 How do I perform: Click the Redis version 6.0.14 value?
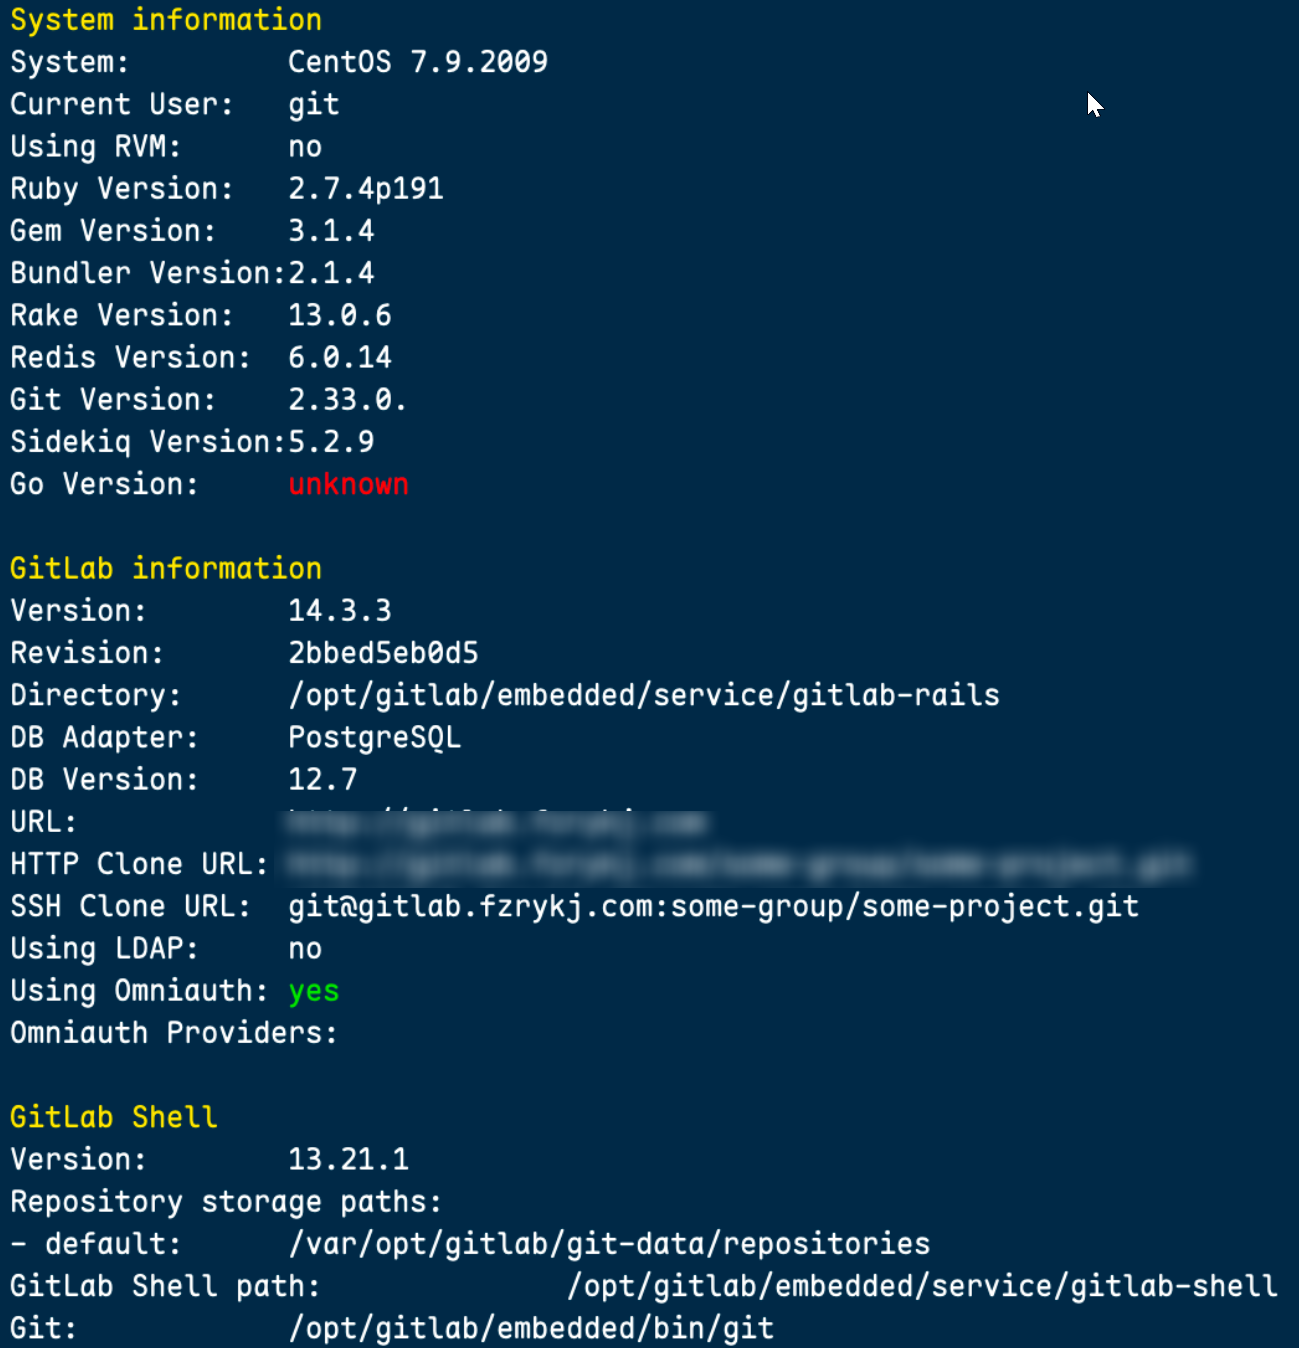click(340, 357)
